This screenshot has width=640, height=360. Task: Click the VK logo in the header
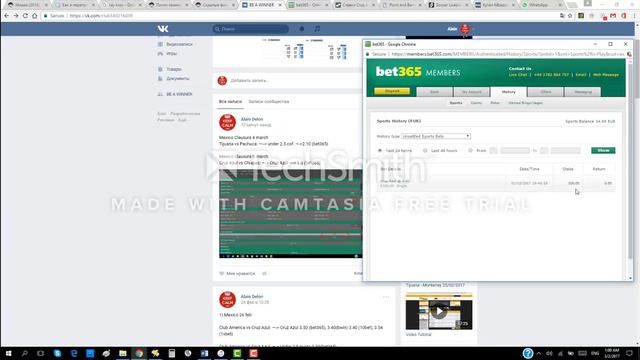coord(163,29)
